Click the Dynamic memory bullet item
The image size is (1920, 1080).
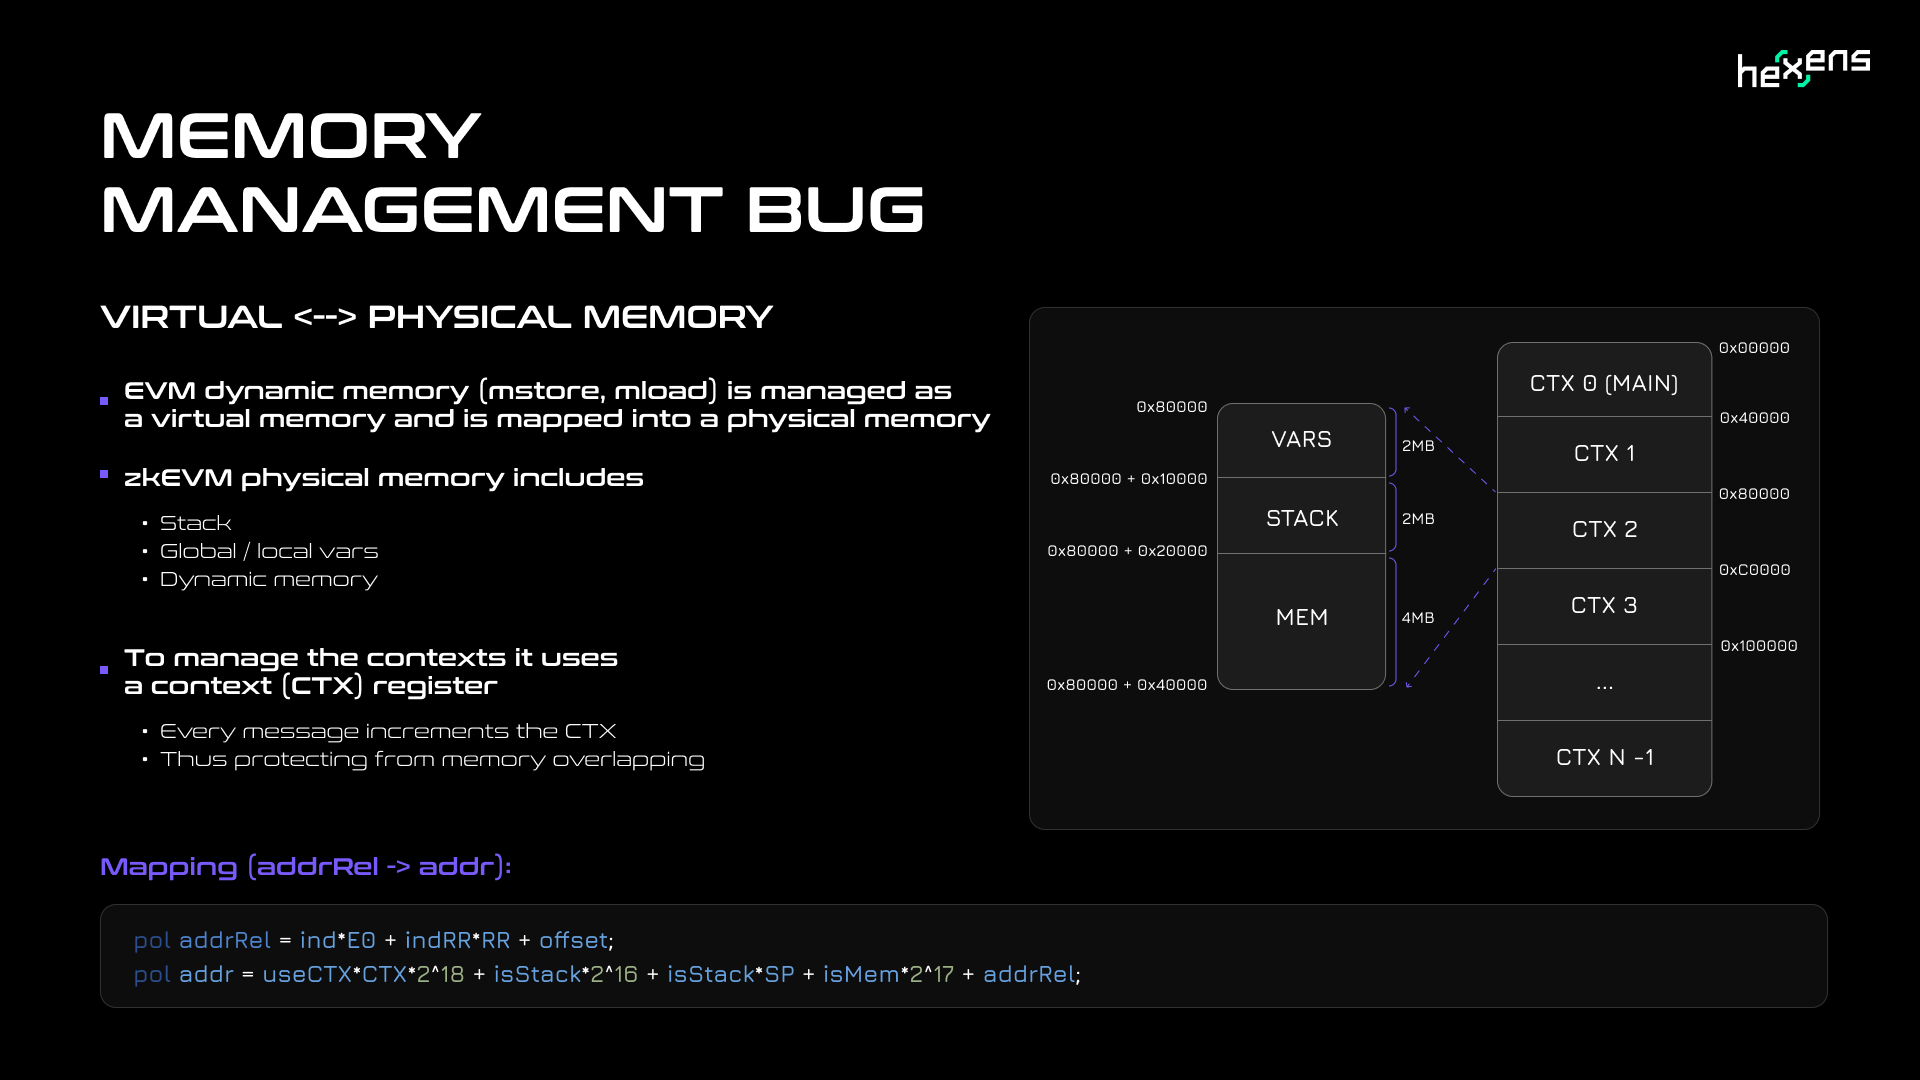(268, 580)
